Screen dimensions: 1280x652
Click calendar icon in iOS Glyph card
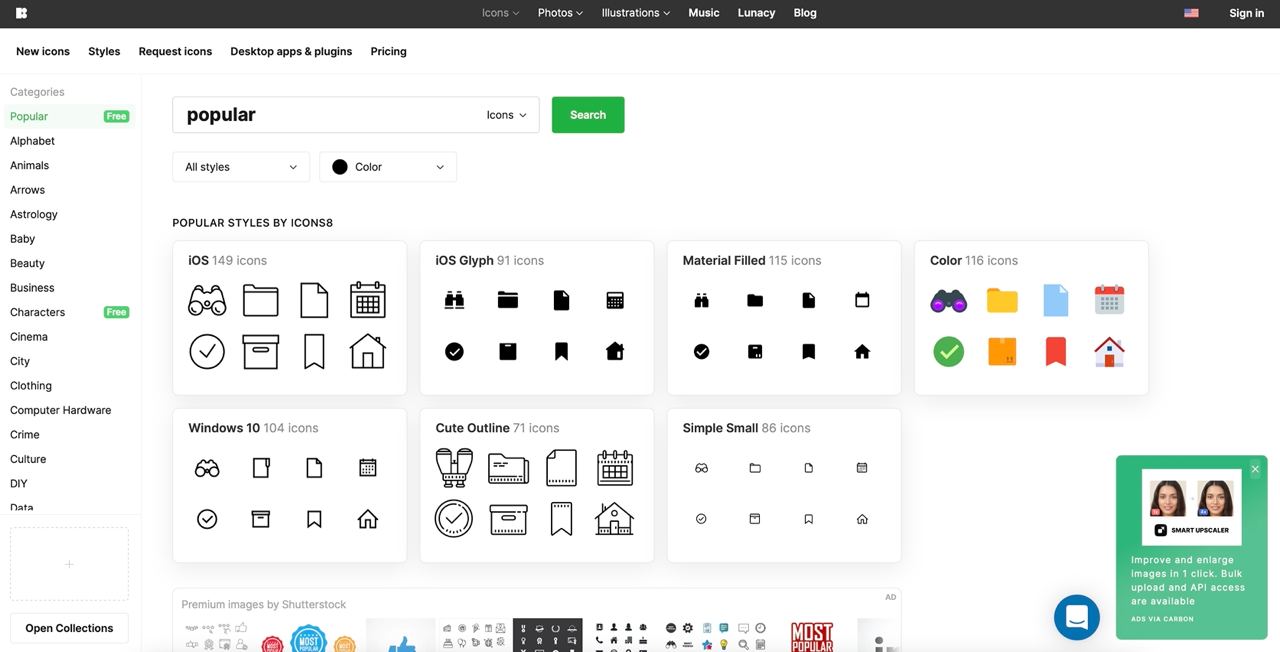(x=615, y=300)
